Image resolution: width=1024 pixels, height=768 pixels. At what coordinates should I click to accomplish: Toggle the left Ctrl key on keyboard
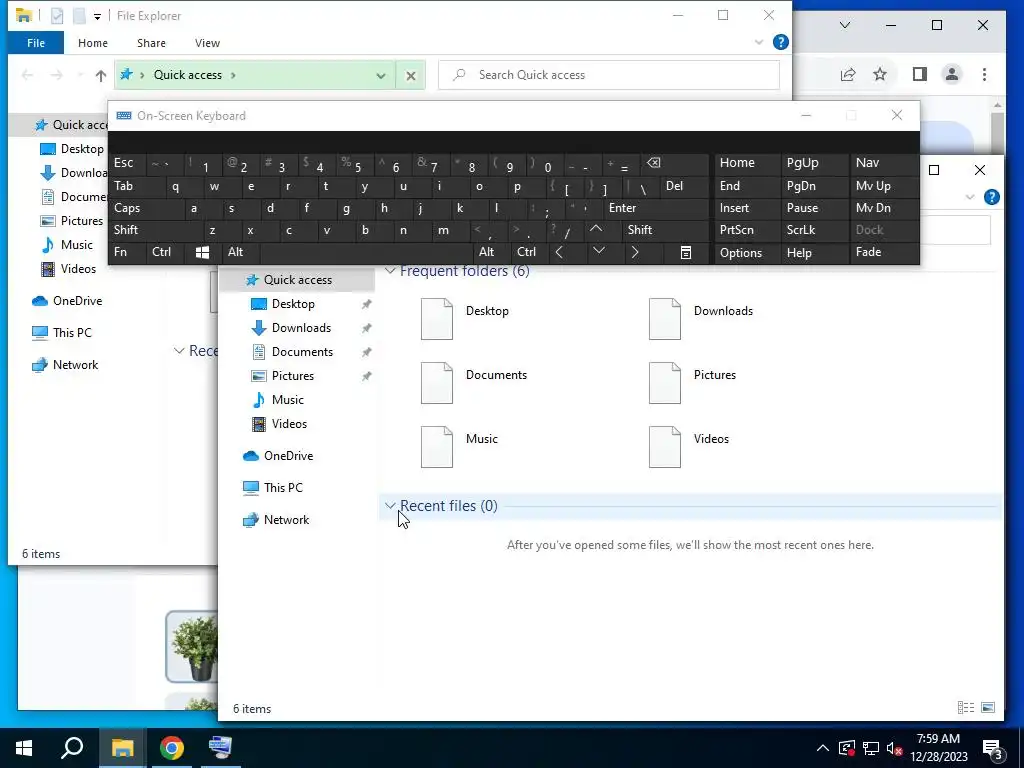[x=165, y=252]
